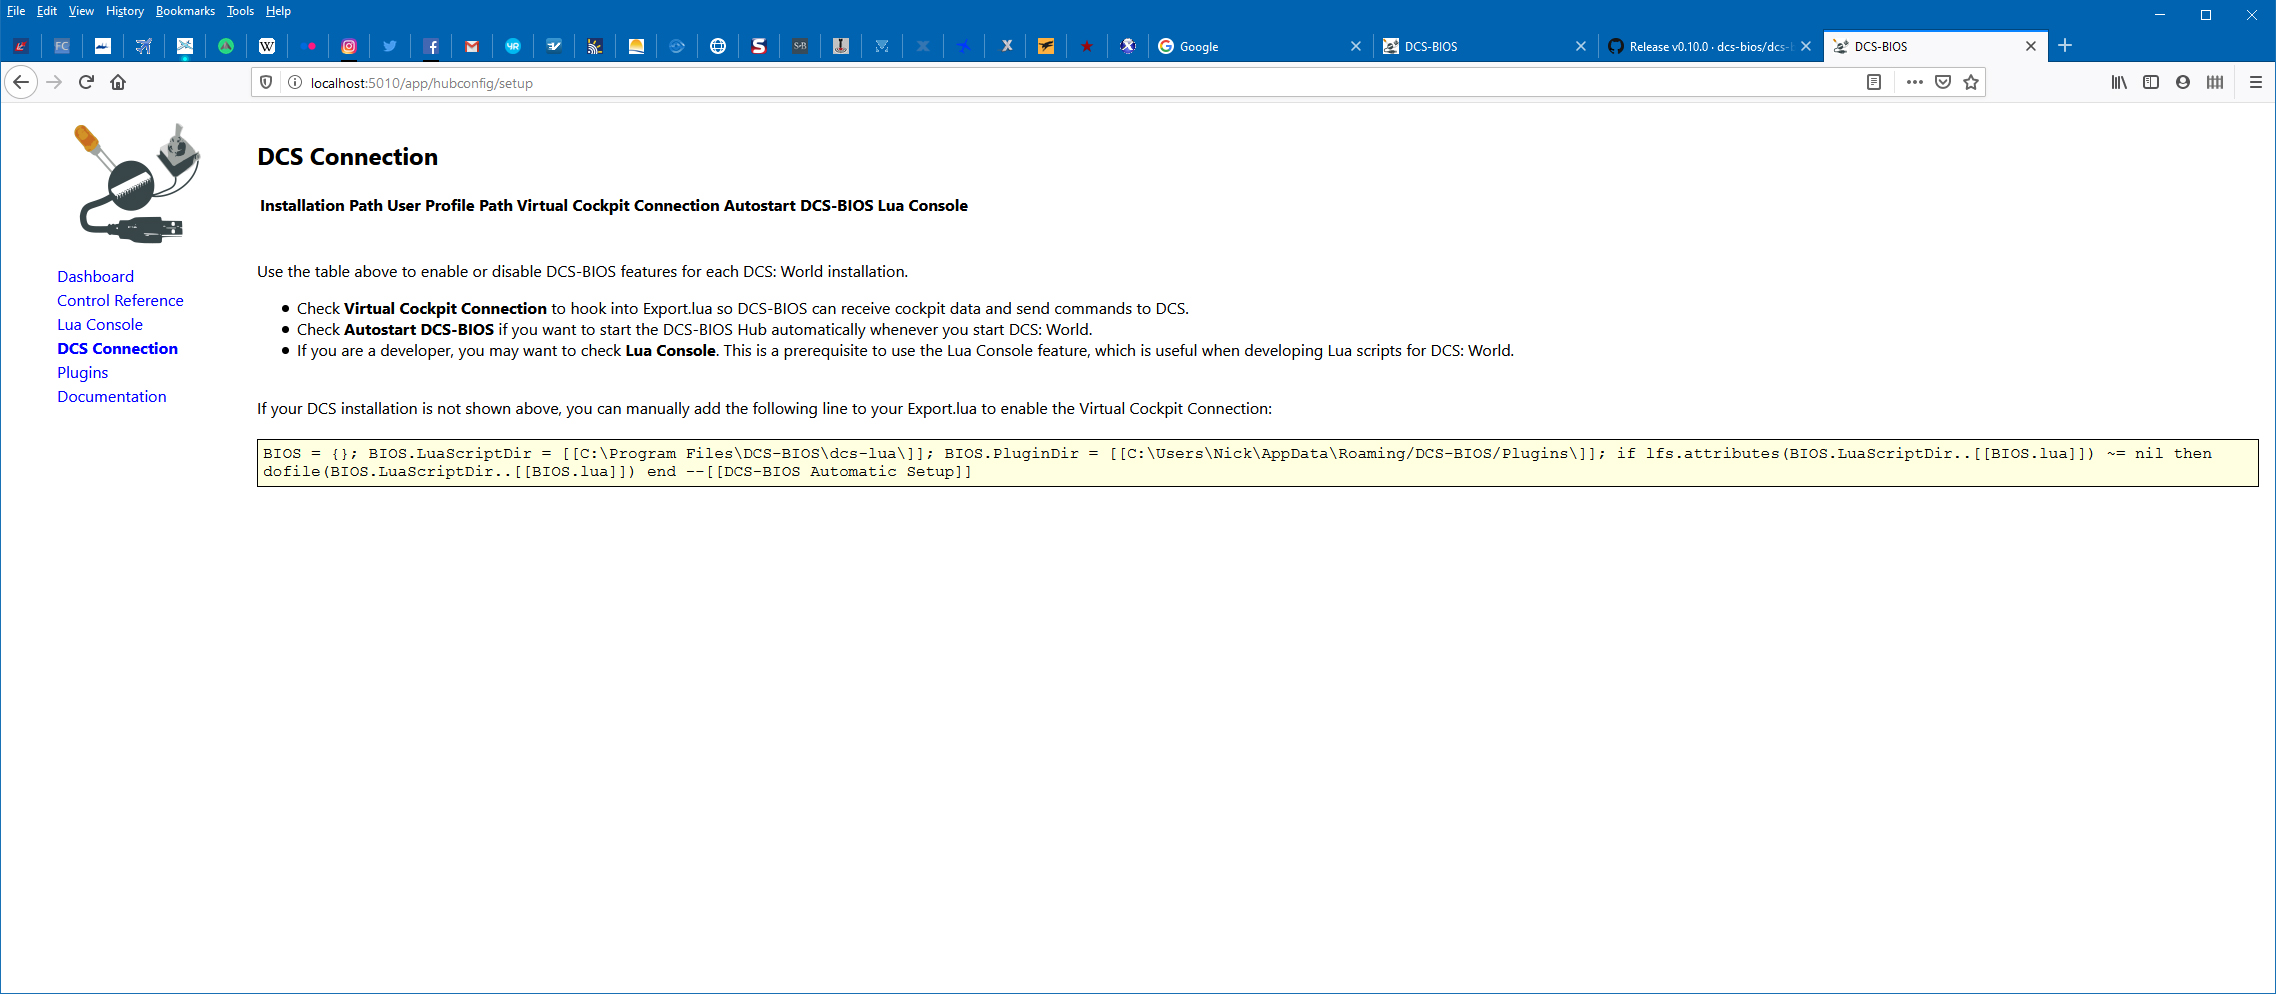Open the File menu
2276x994 pixels.
click(x=16, y=11)
